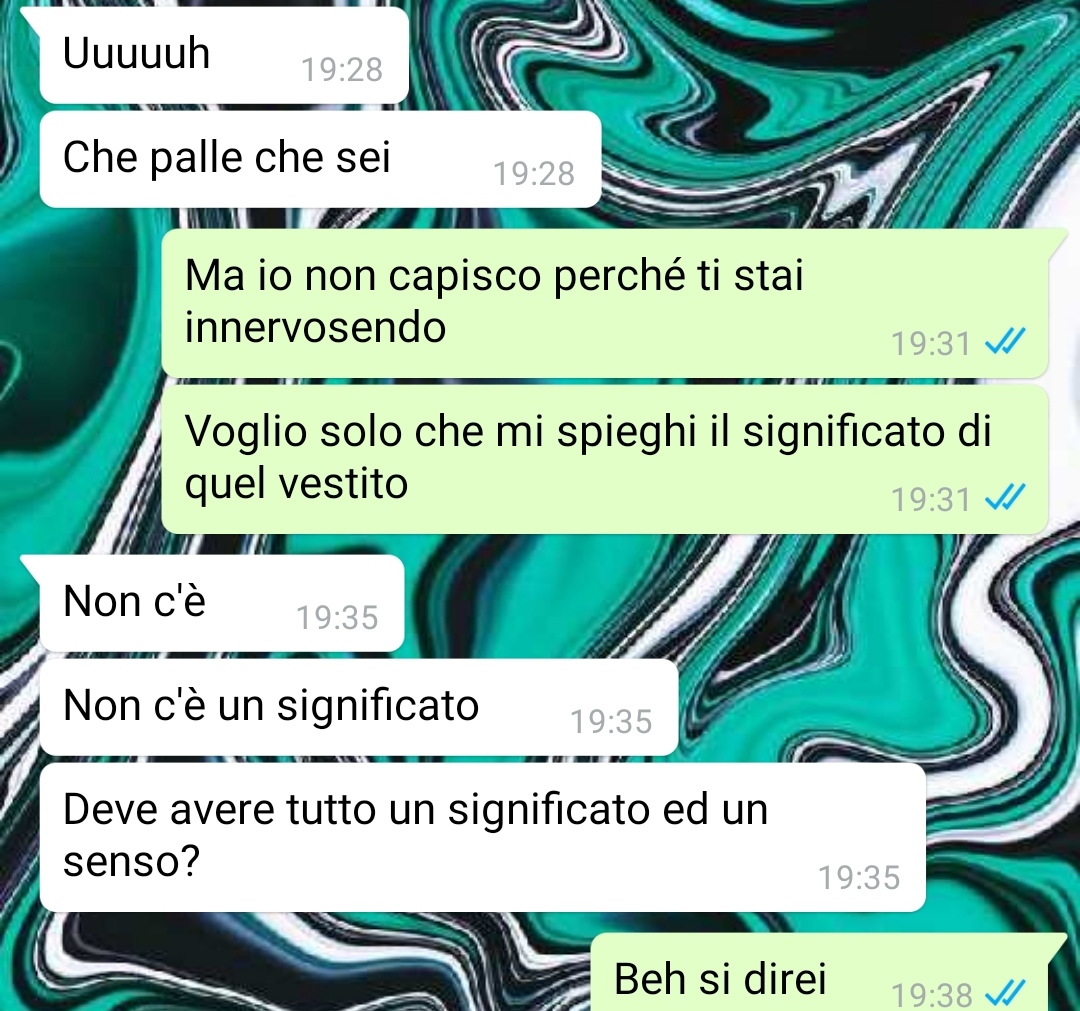Tap the 'Uuuuuh' message bubble
The width and height of the screenshot is (1080, 1011).
pos(224,55)
